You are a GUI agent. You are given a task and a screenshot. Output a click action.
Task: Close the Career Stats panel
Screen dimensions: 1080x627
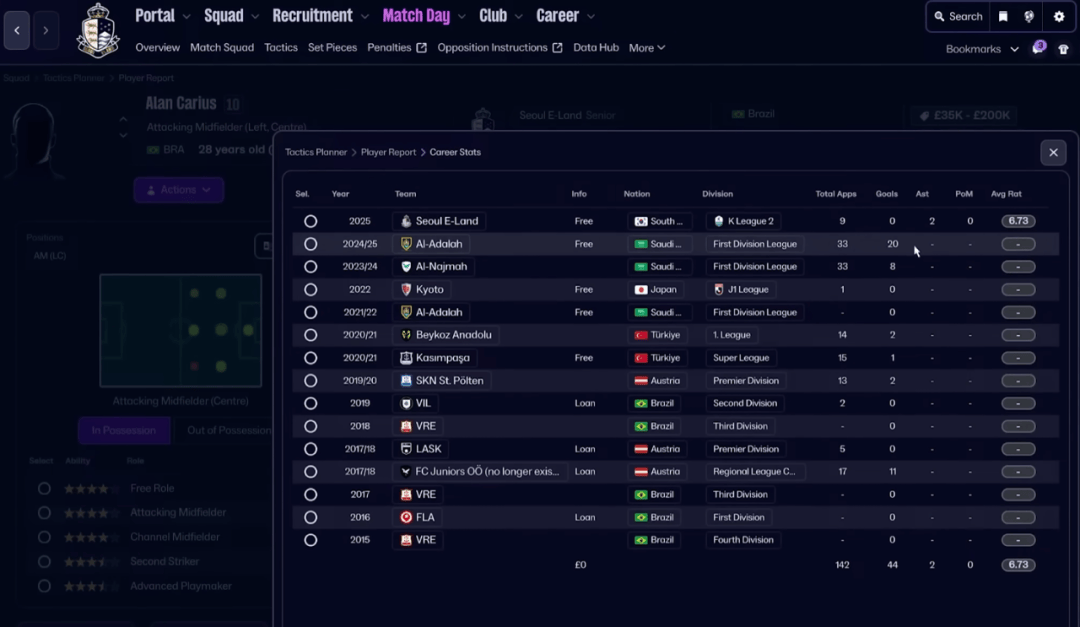[1052, 152]
